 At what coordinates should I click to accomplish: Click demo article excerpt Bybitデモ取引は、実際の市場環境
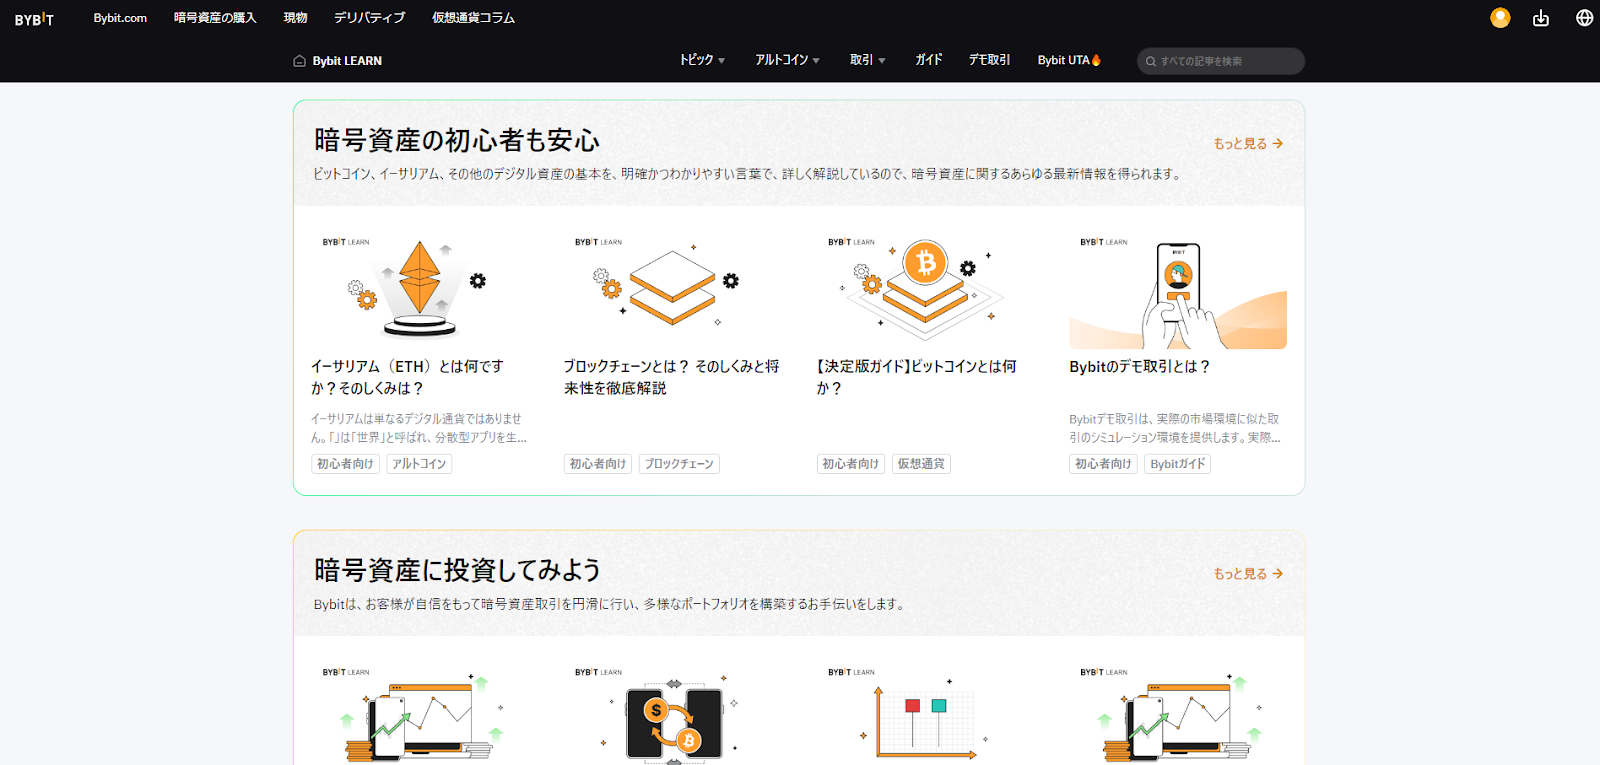(x=1175, y=428)
